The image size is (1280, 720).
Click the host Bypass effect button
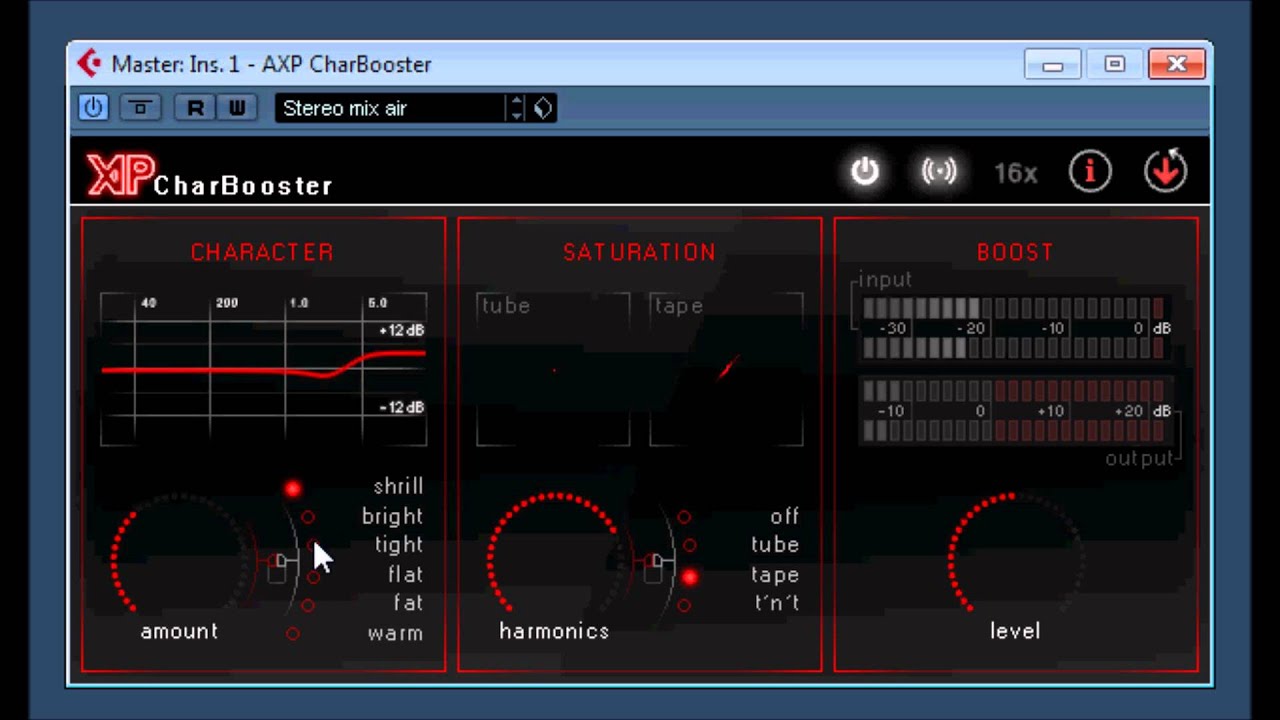[x=140, y=107]
